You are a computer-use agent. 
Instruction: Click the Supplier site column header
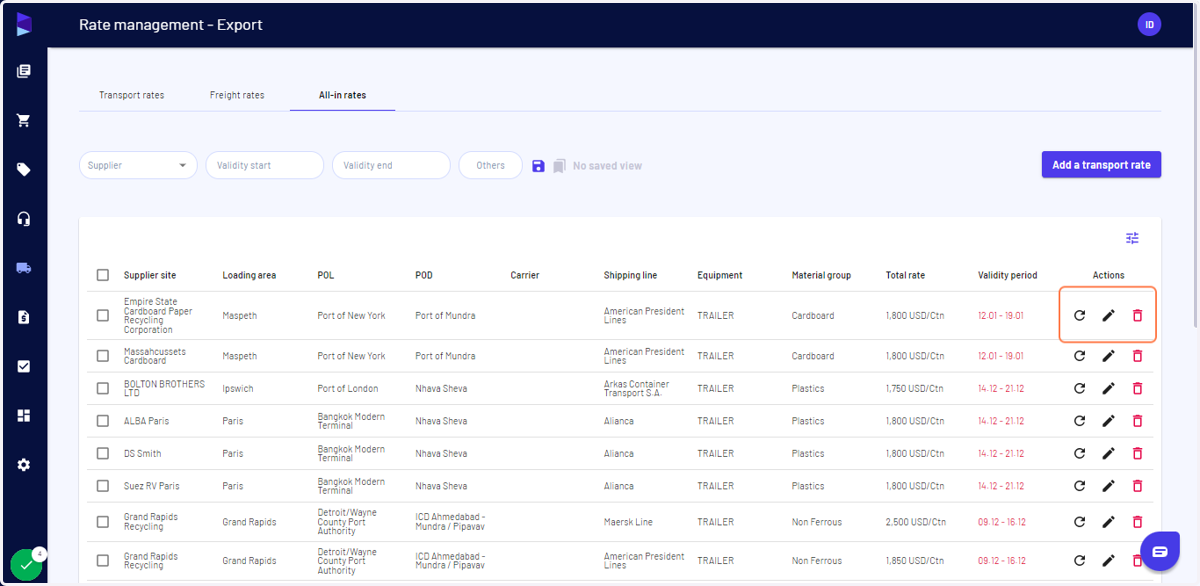click(150, 275)
